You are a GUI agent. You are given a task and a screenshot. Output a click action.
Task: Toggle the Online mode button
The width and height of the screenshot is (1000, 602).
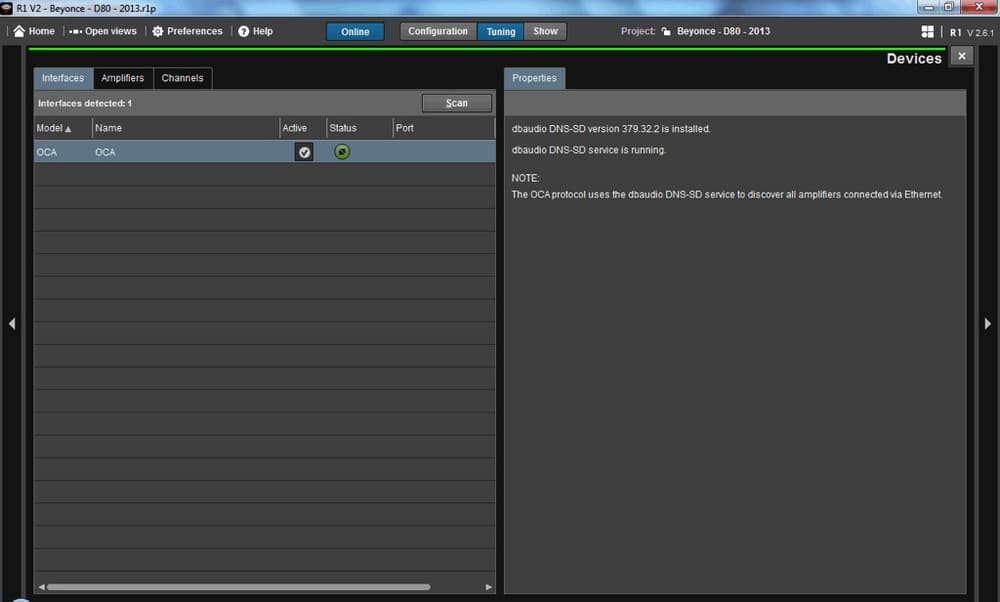355,31
